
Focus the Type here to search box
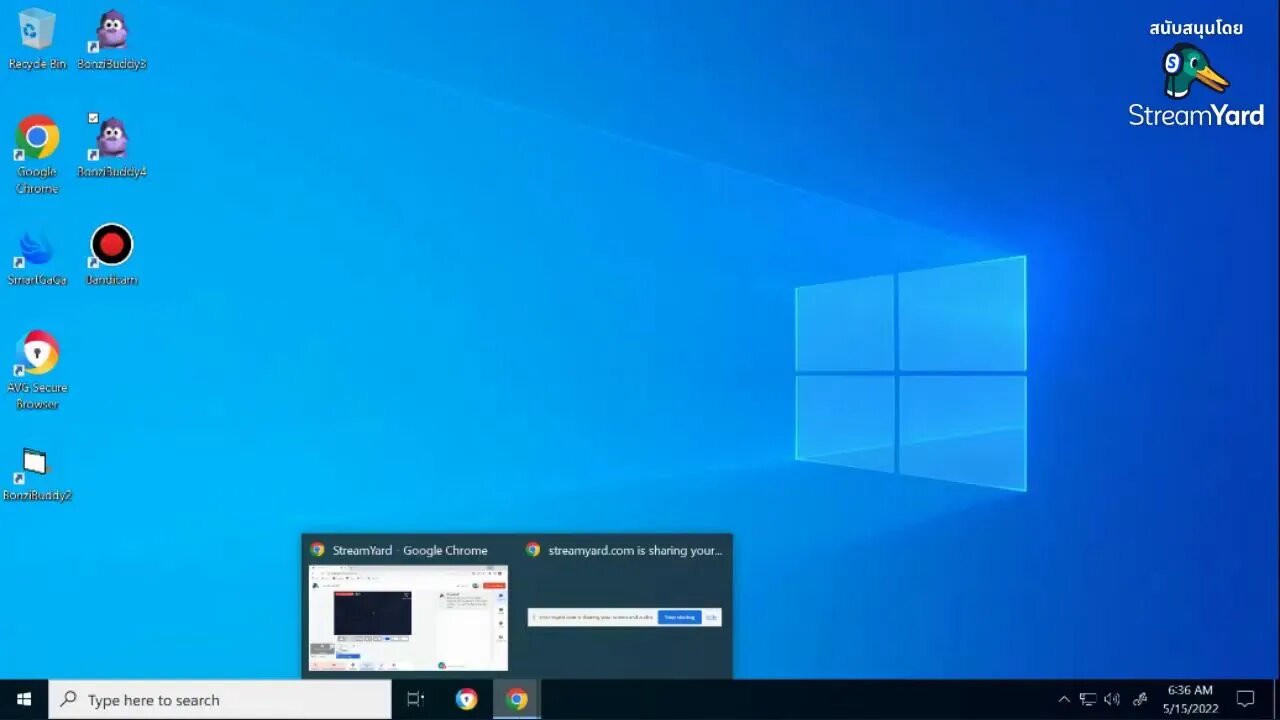point(220,700)
